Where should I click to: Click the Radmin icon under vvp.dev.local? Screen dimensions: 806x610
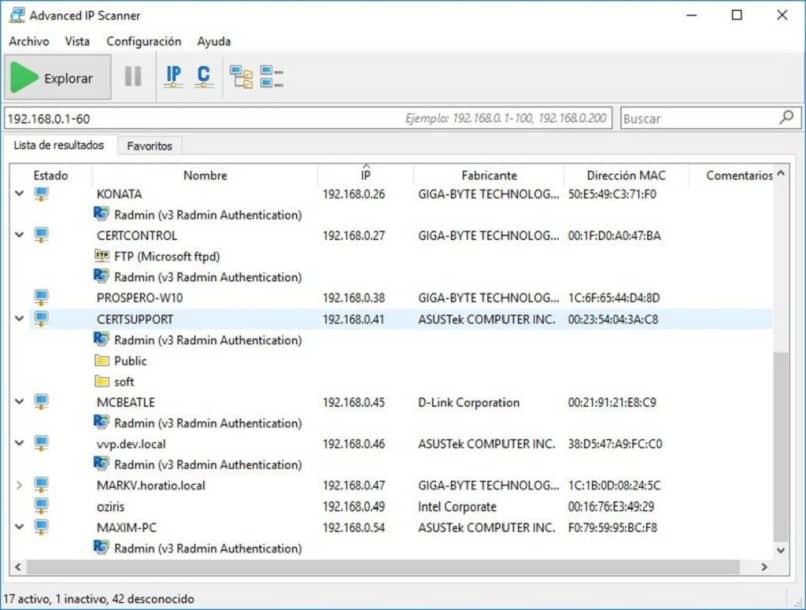(101, 464)
